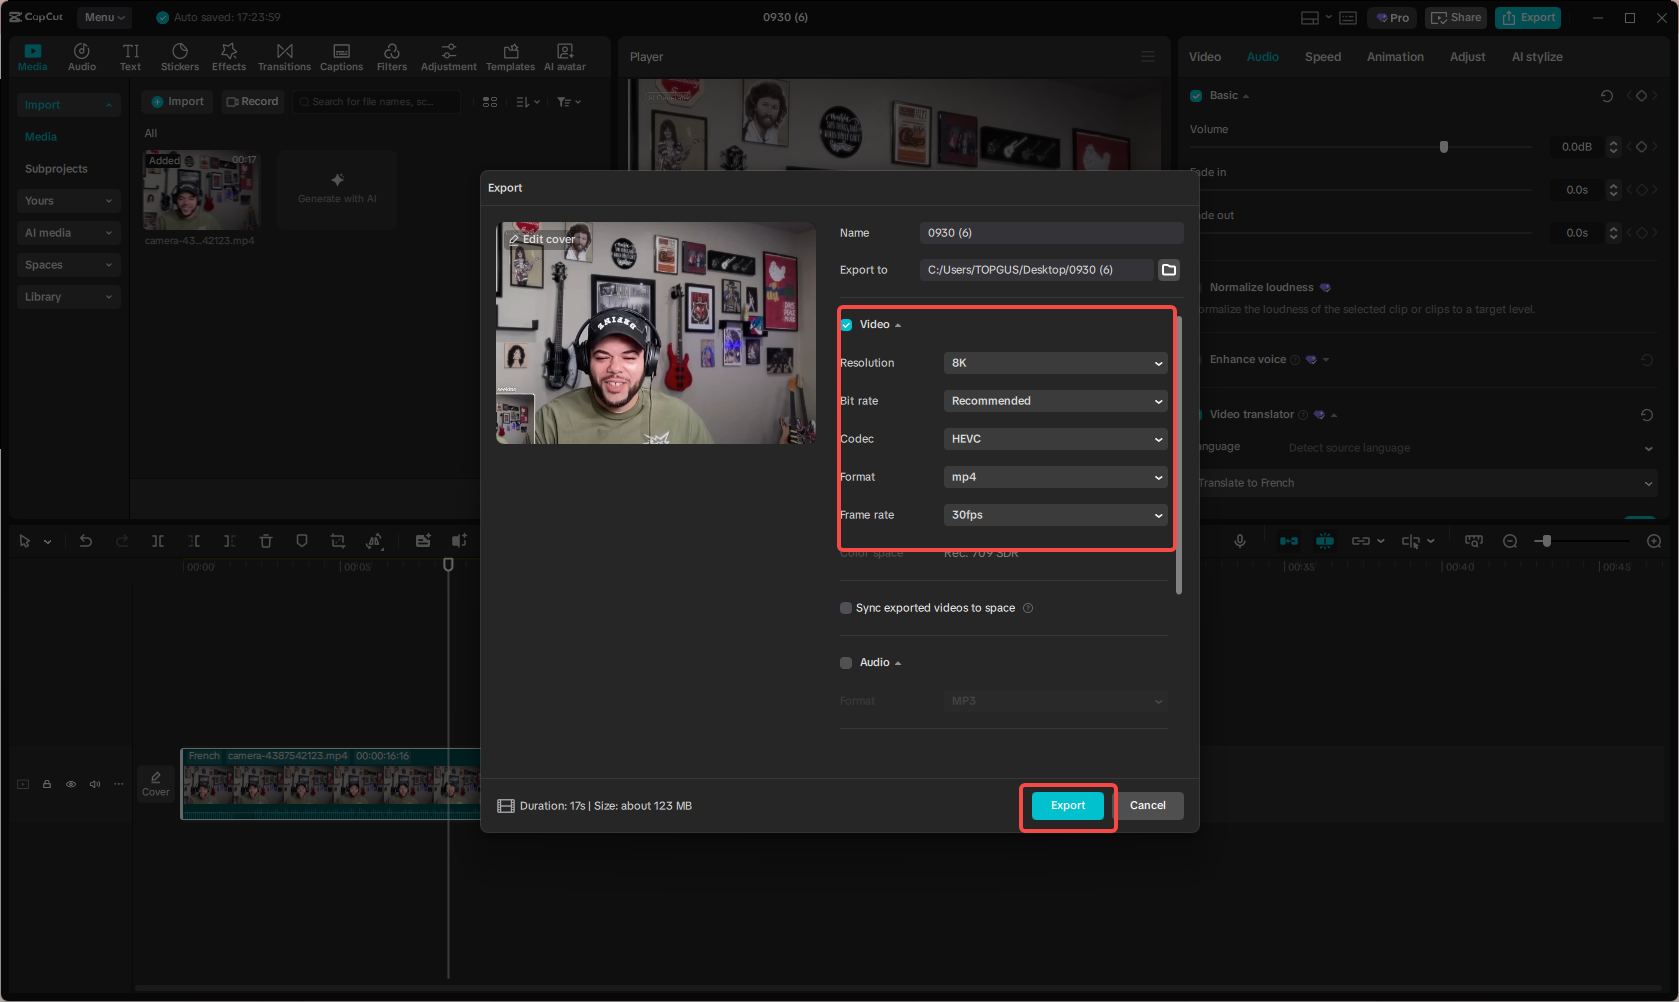Open the Resolution dropdown set to 8K
This screenshot has width=1679, height=1002.
point(1055,362)
